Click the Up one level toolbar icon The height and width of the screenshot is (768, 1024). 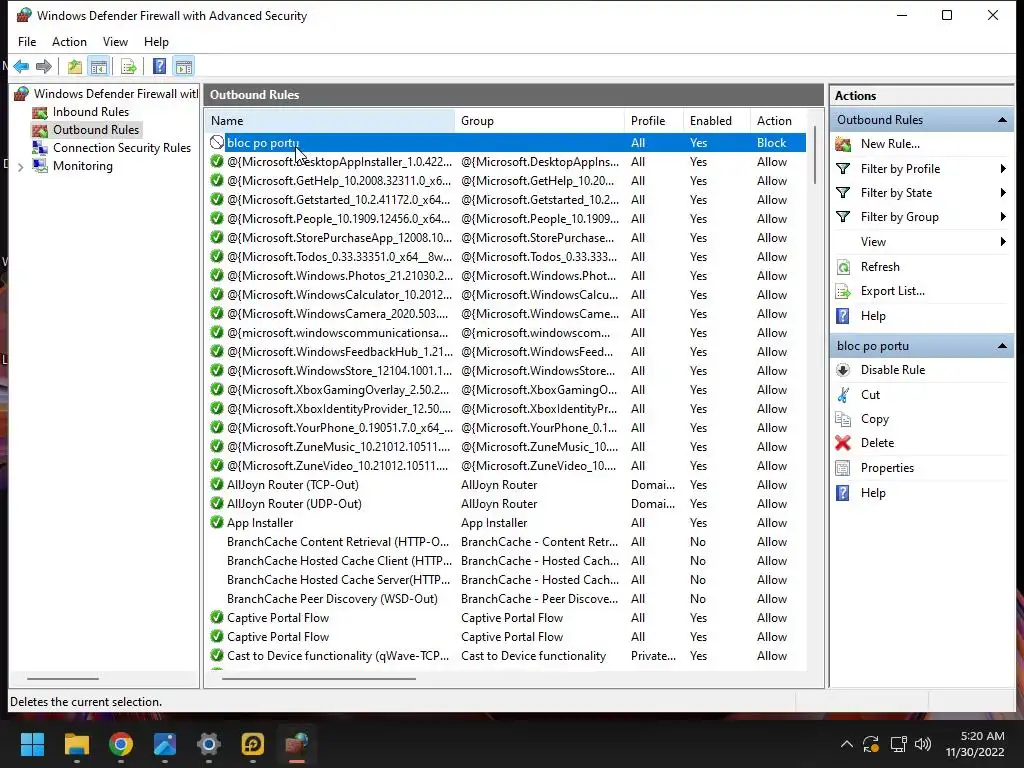(75, 66)
